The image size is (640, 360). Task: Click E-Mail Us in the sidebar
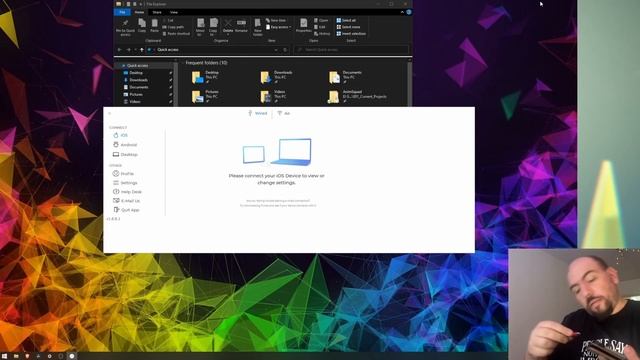(127, 201)
